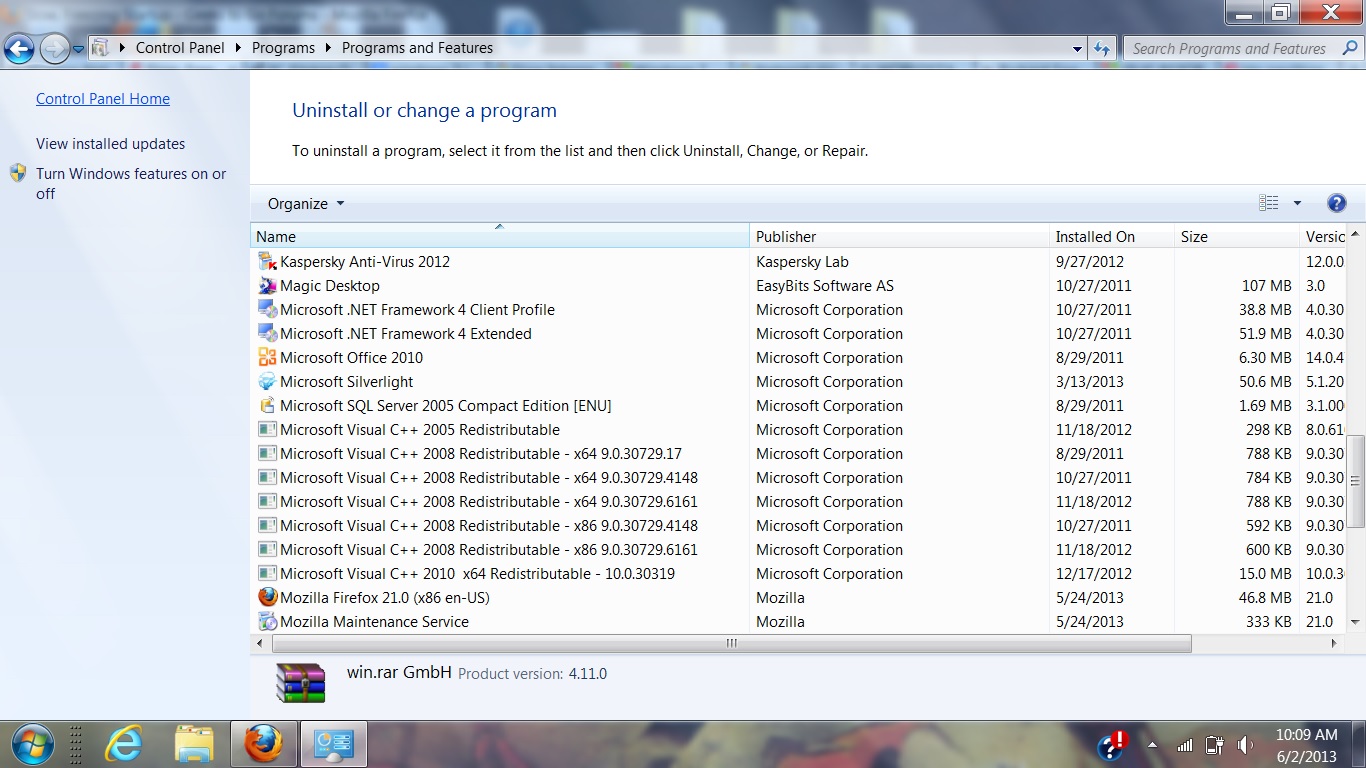Open the Organize dropdown menu
The image size is (1366, 768).
305,203
